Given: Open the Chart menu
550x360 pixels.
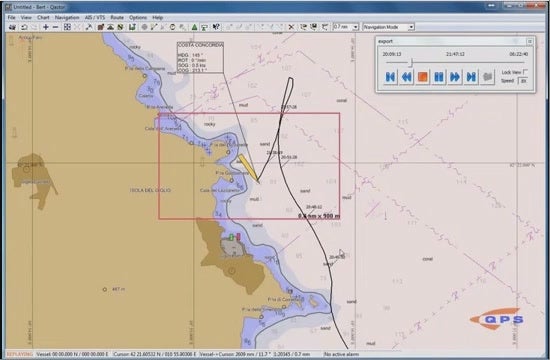Looking at the screenshot, I should point(43,17).
